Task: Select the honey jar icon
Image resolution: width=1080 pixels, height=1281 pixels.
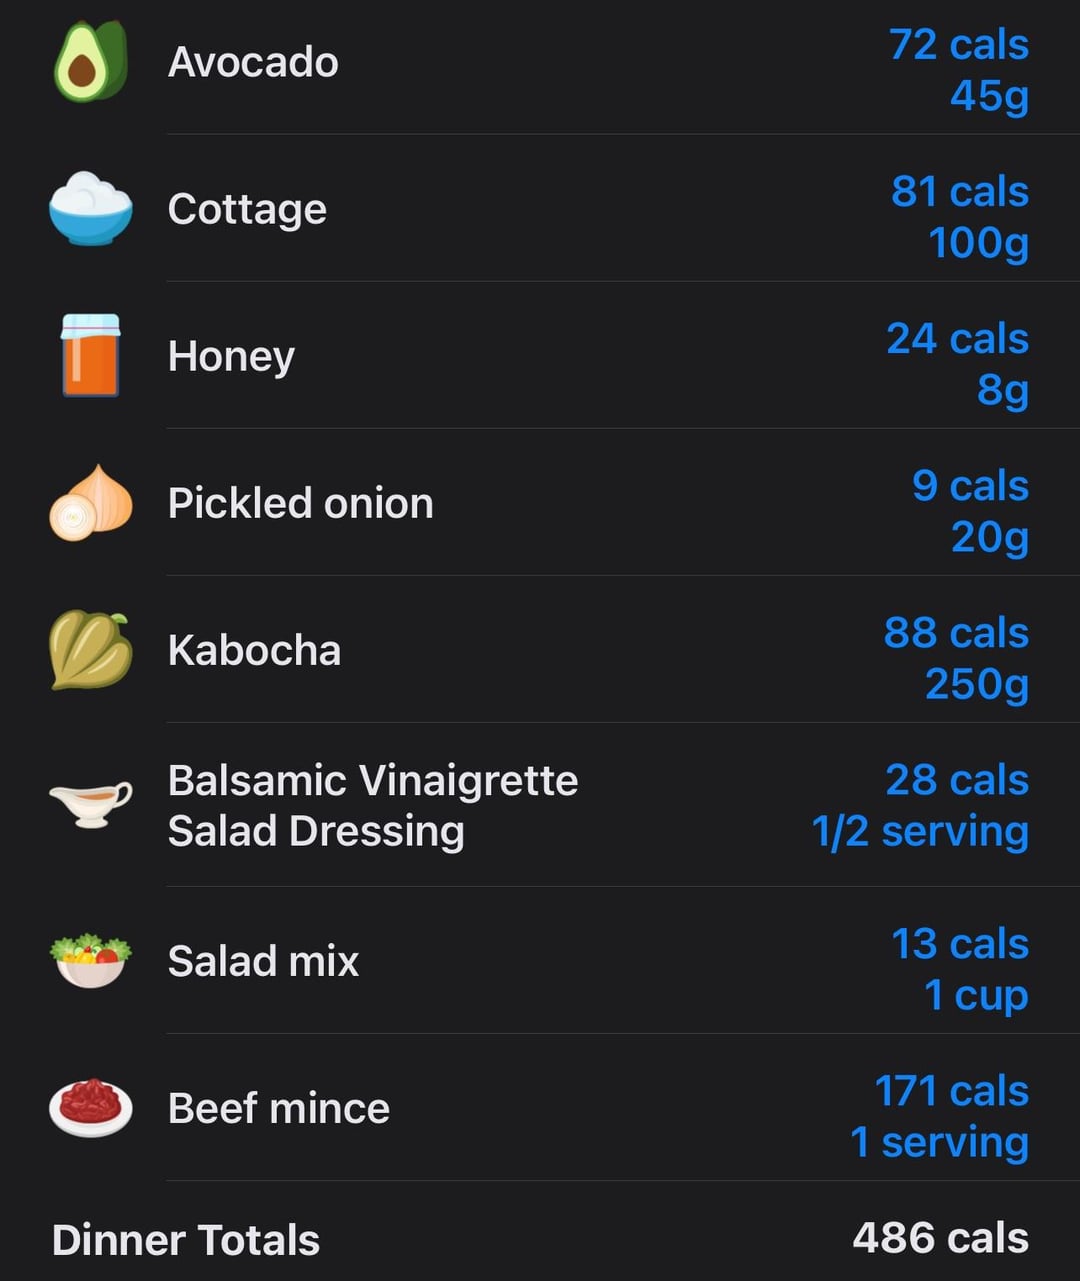Action: pyautogui.click(x=91, y=355)
